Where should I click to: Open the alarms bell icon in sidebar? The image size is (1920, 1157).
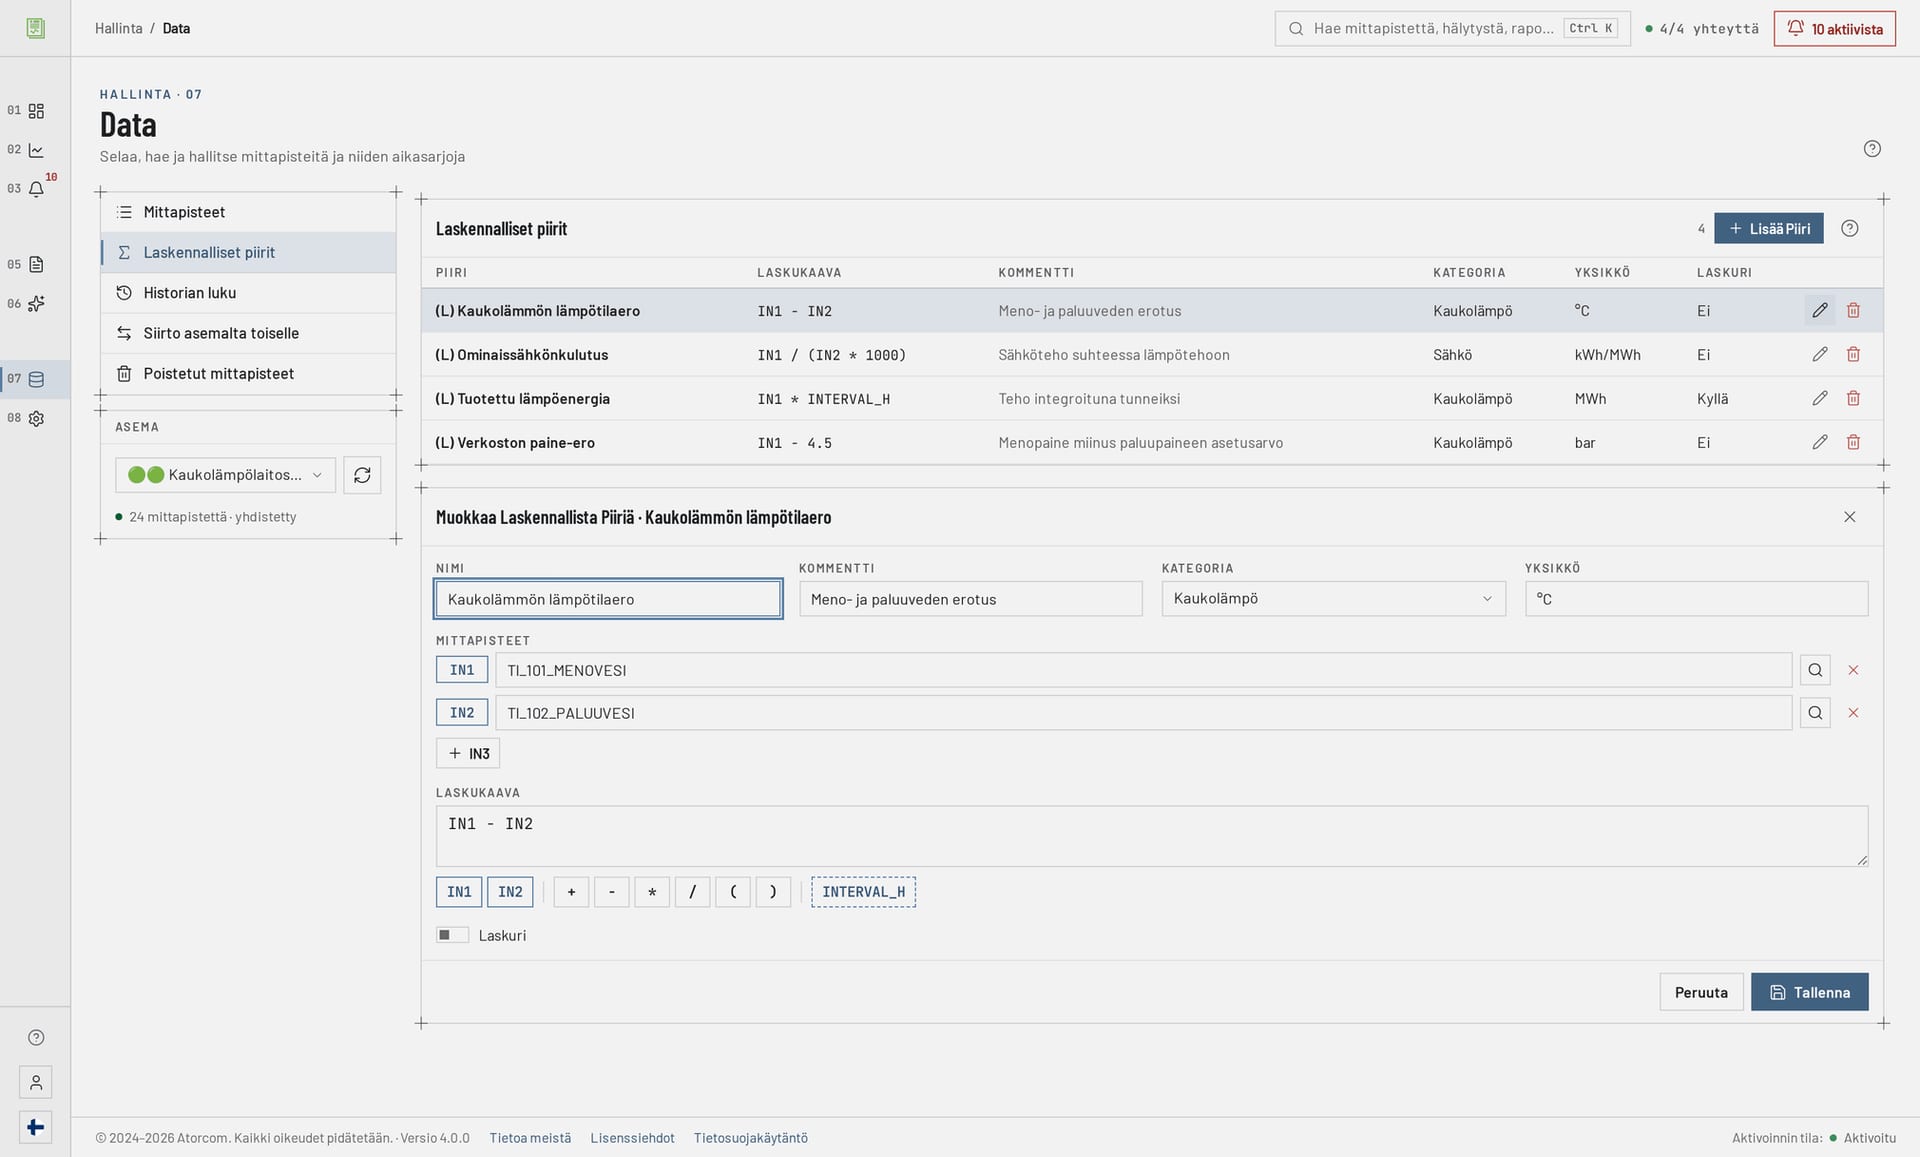36,189
